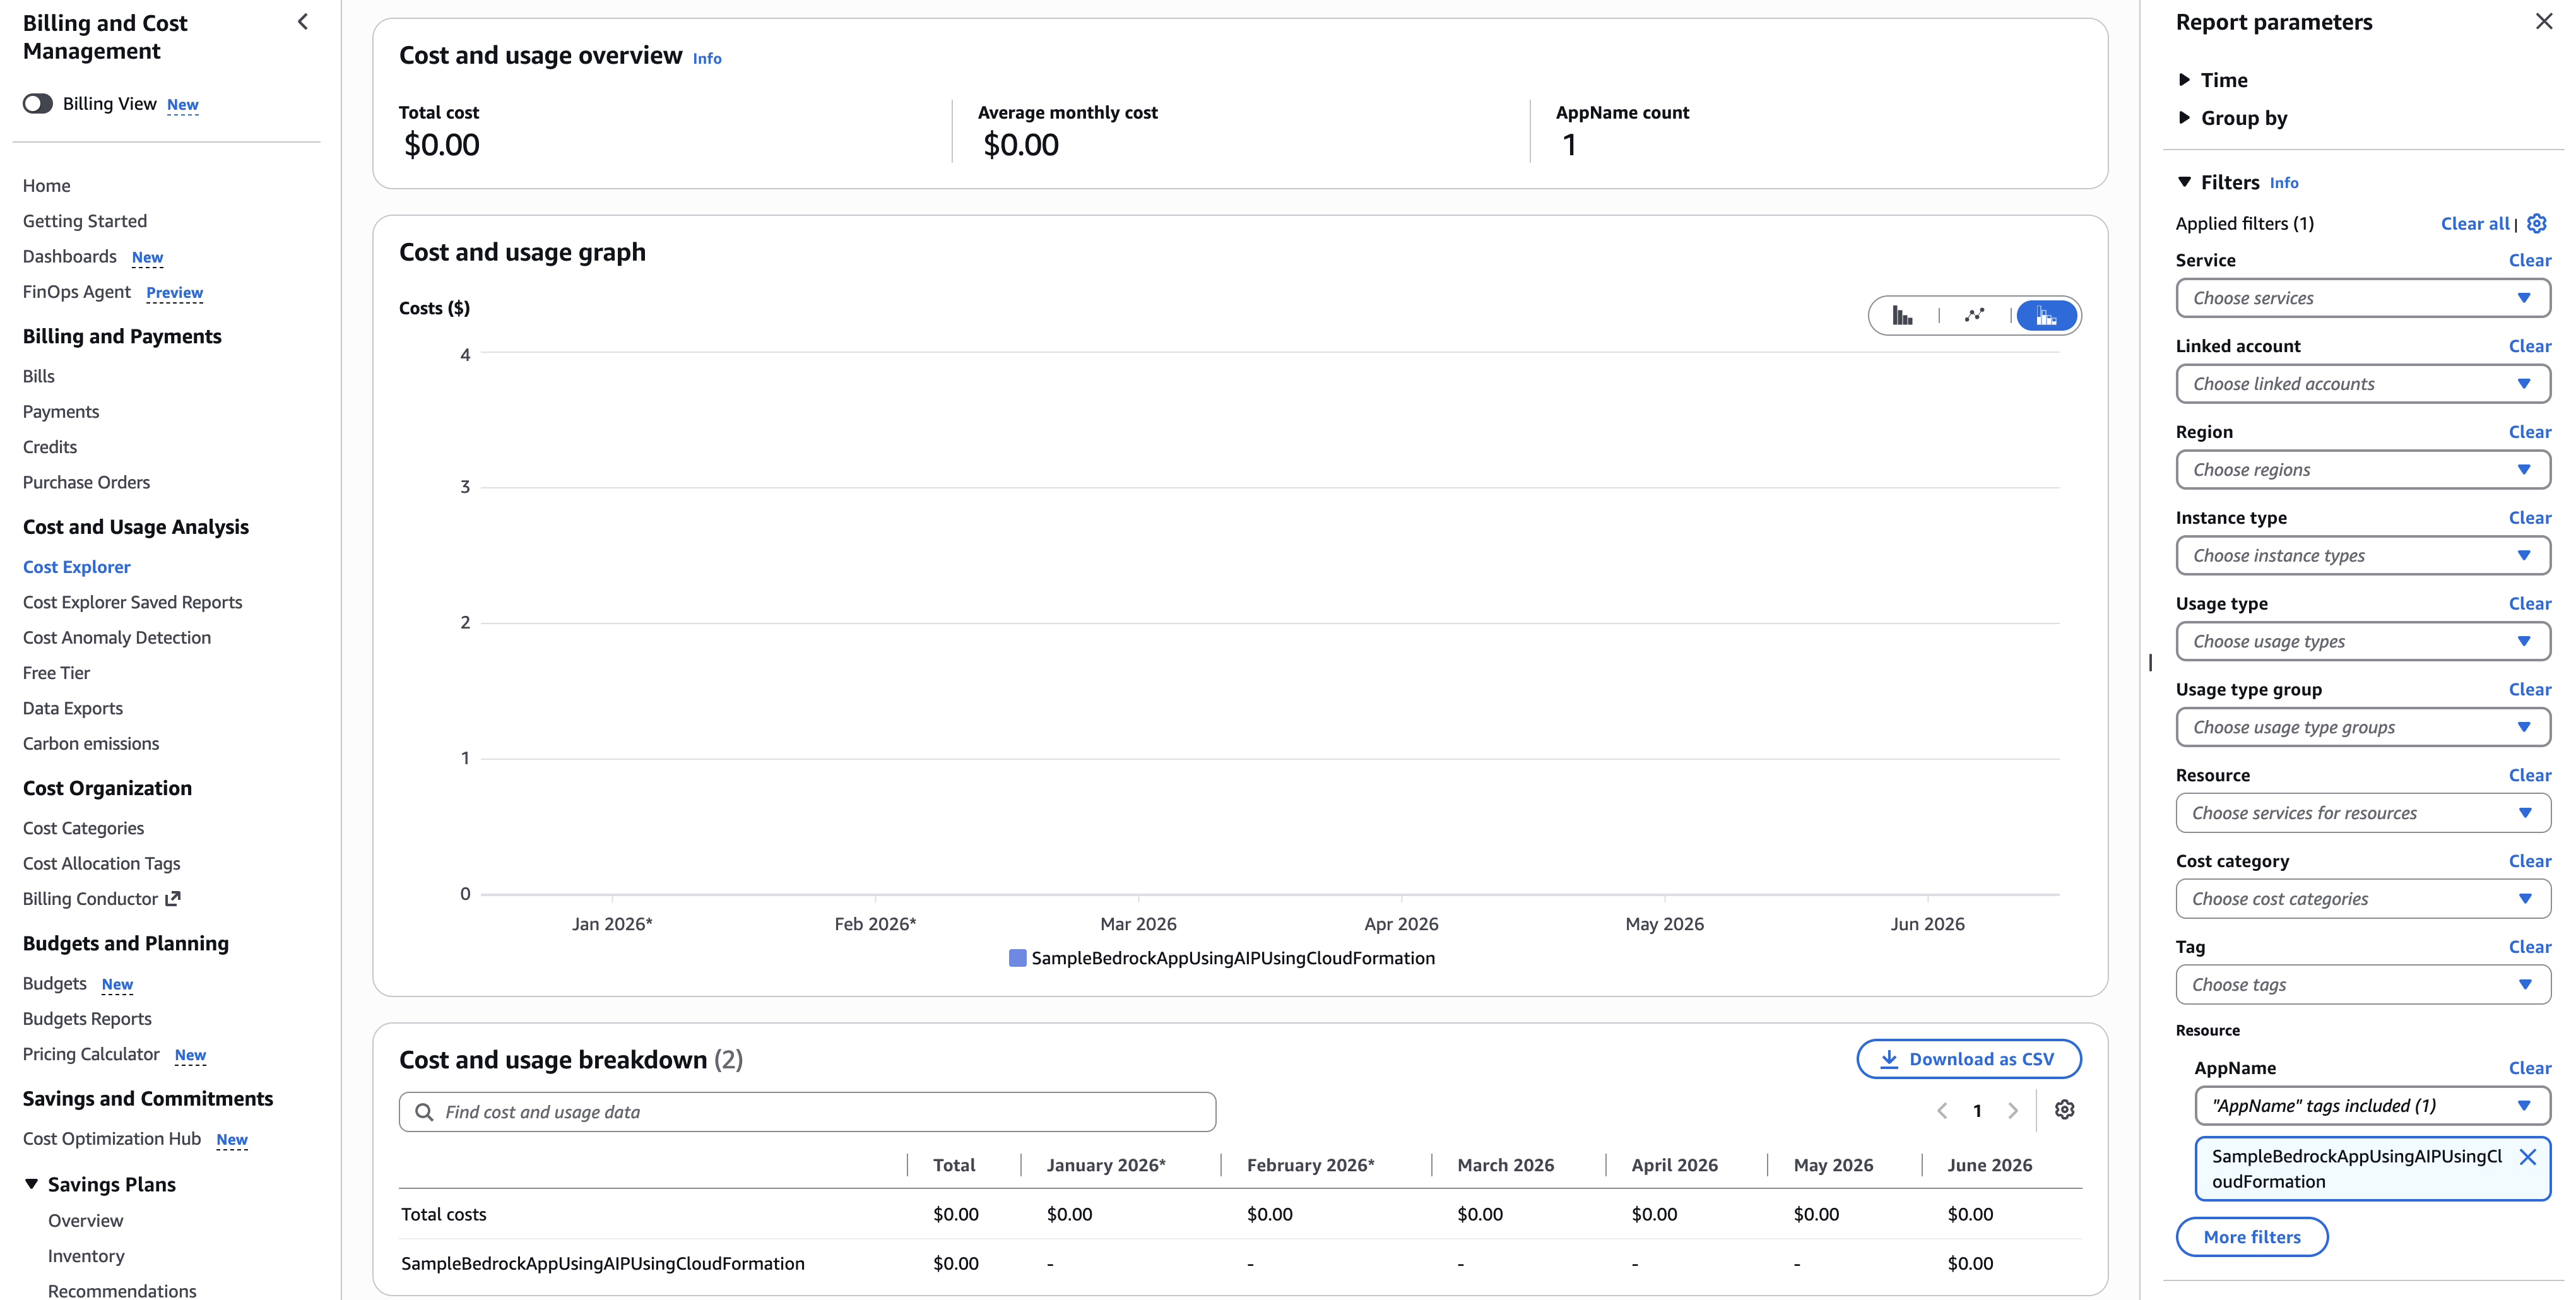This screenshot has height=1300, width=2576.
Task: Open Home in the sidebar
Action: [x=46, y=186]
